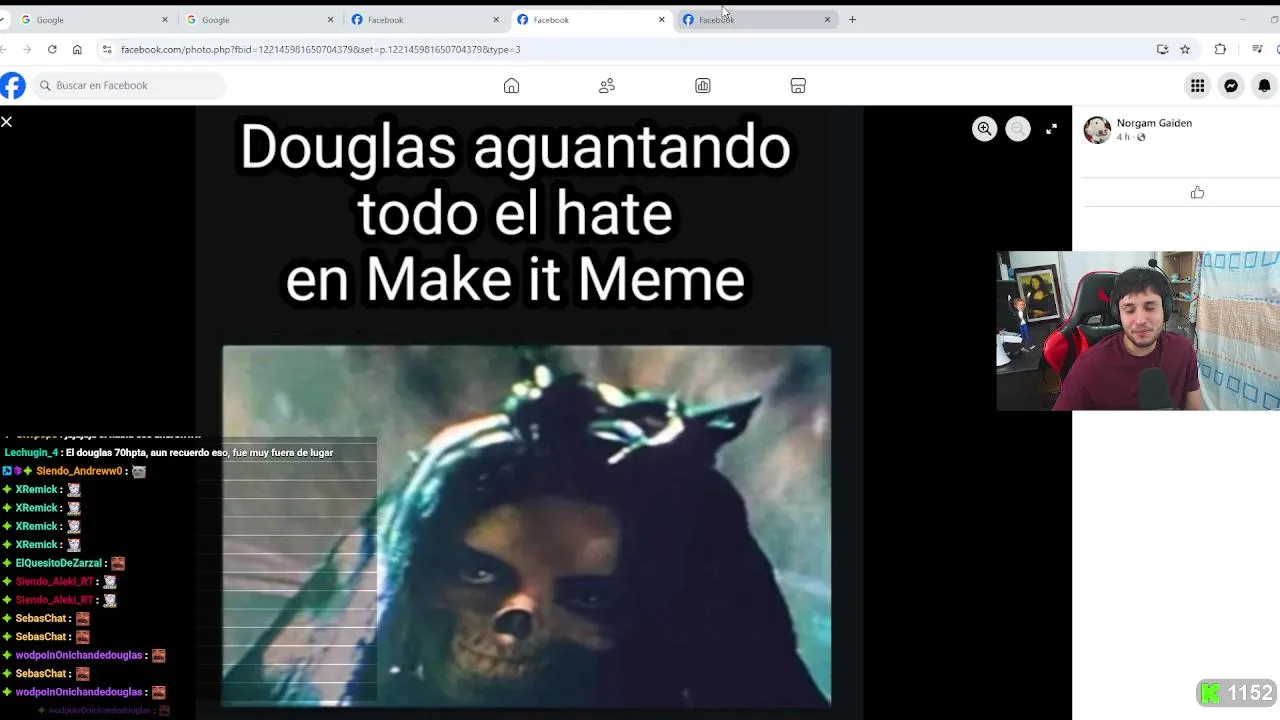Enter fullscreen photo view

(x=1051, y=128)
